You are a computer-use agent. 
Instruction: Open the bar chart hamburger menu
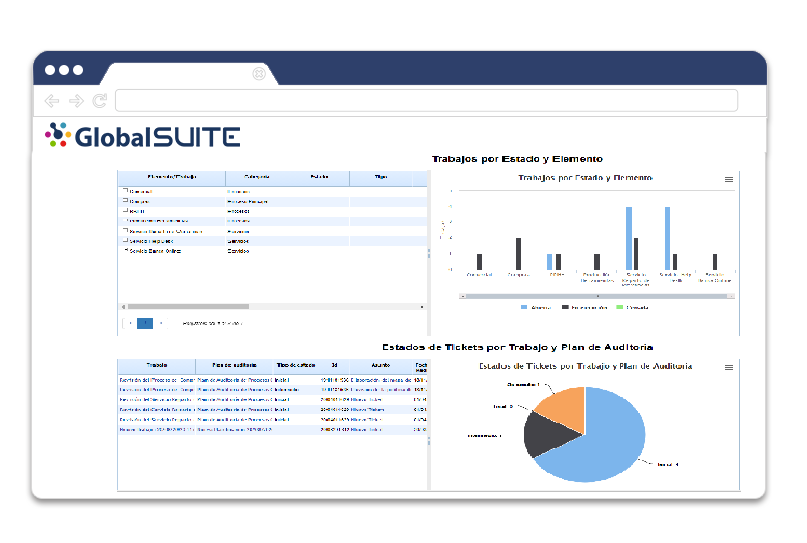pos(729,179)
